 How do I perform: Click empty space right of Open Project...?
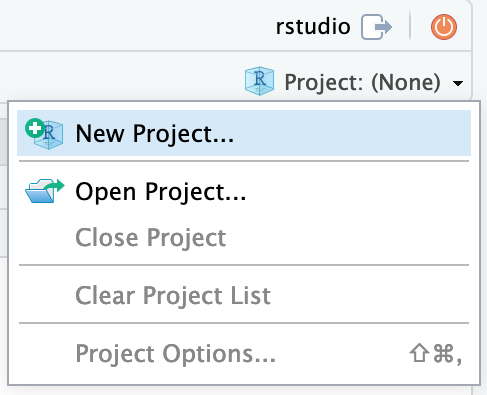pos(357,192)
